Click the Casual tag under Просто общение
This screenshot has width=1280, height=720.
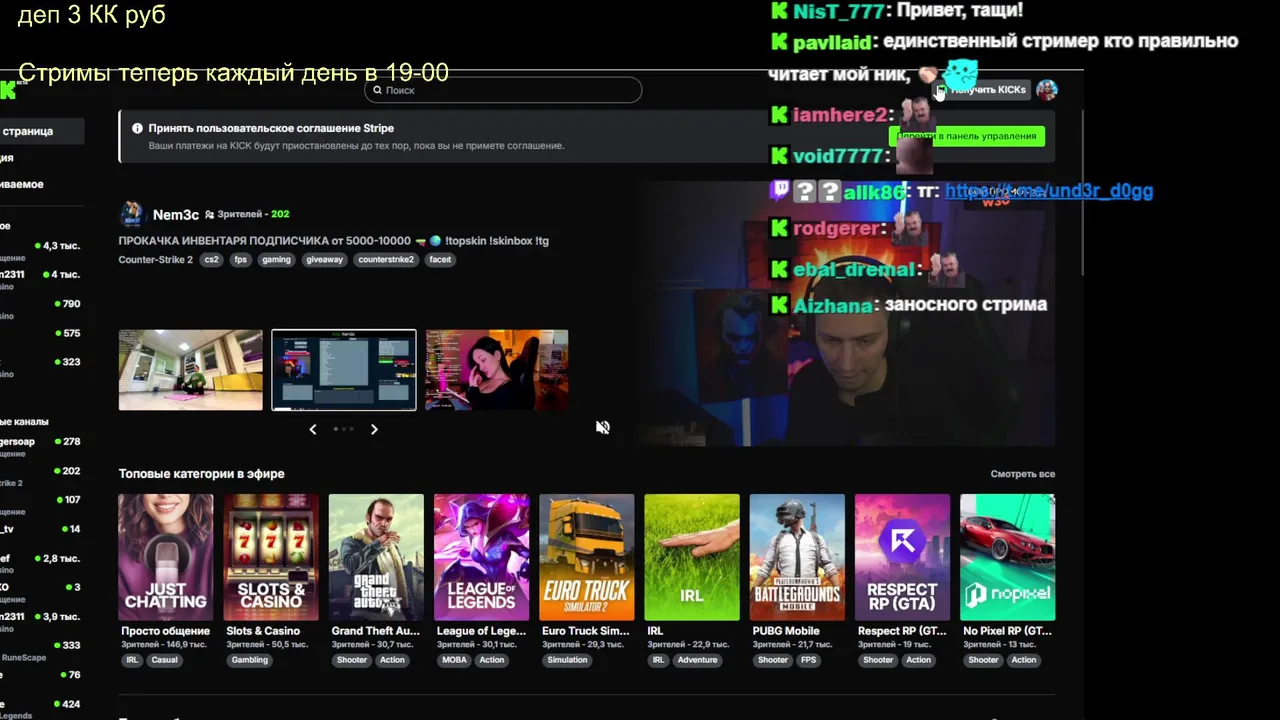[x=164, y=660]
